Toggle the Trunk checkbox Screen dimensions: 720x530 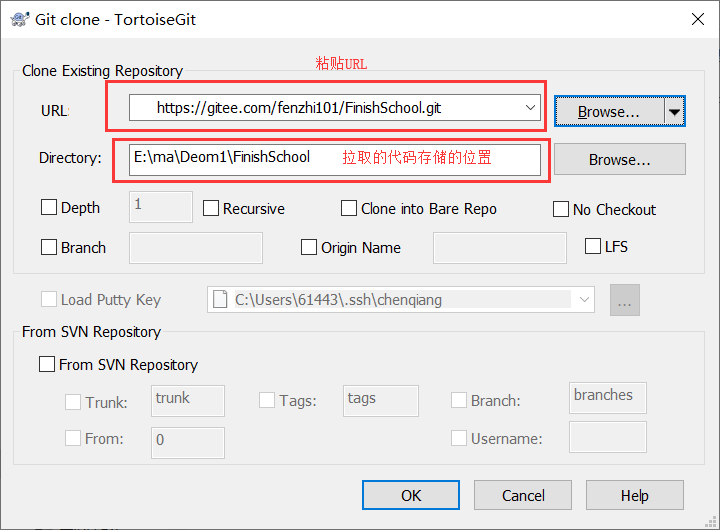tap(73, 402)
